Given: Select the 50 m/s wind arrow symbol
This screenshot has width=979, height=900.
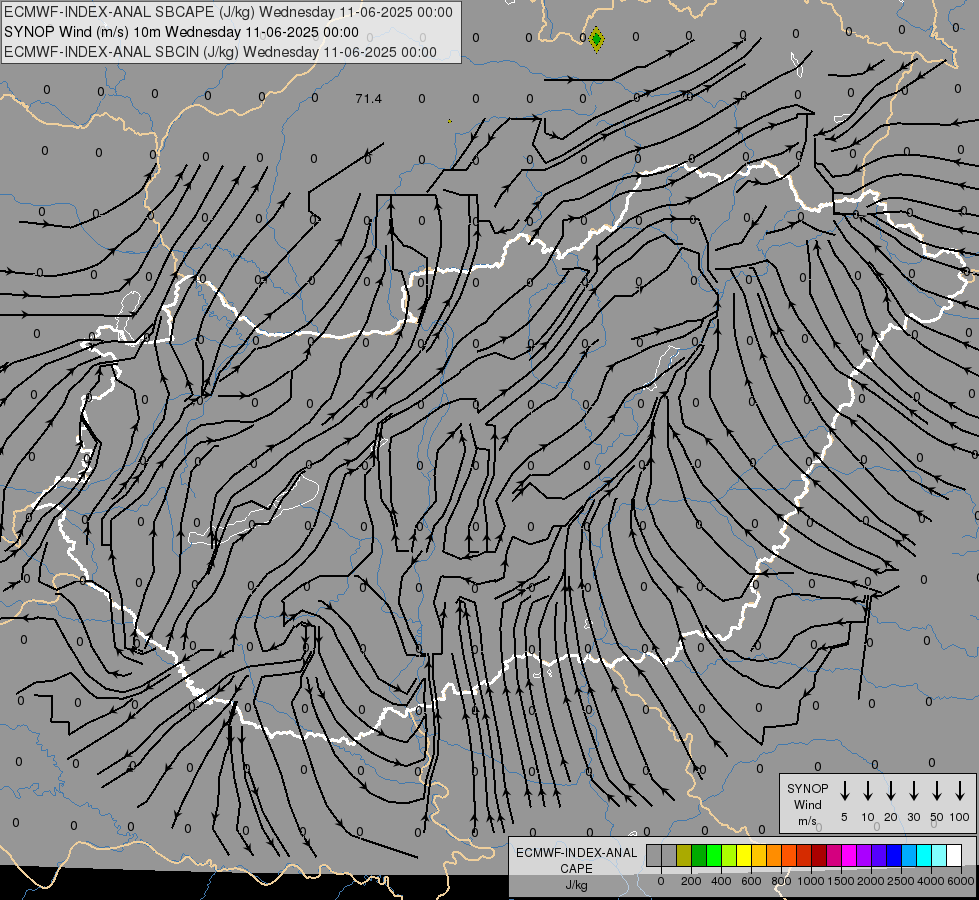Looking at the screenshot, I should (x=937, y=791).
